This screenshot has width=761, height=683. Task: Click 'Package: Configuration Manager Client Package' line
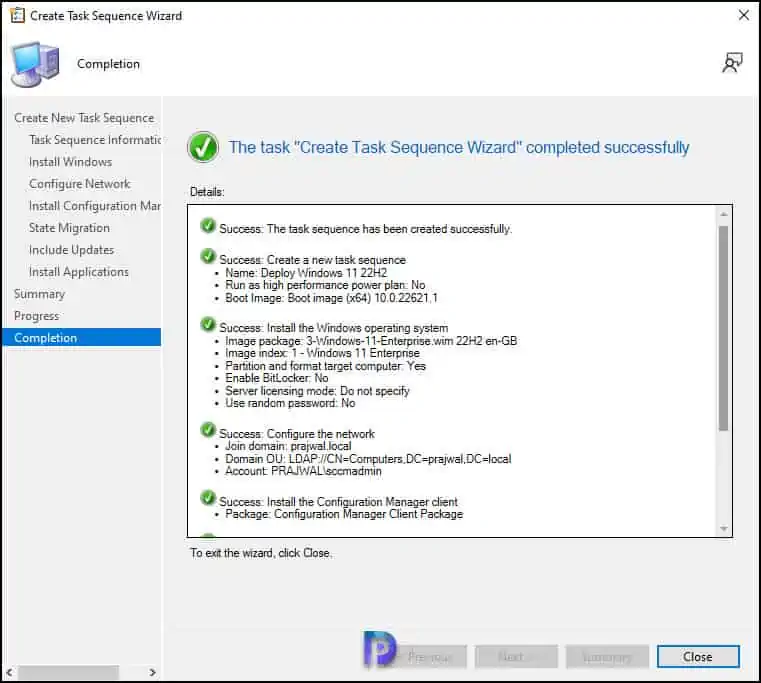tap(344, 514)
